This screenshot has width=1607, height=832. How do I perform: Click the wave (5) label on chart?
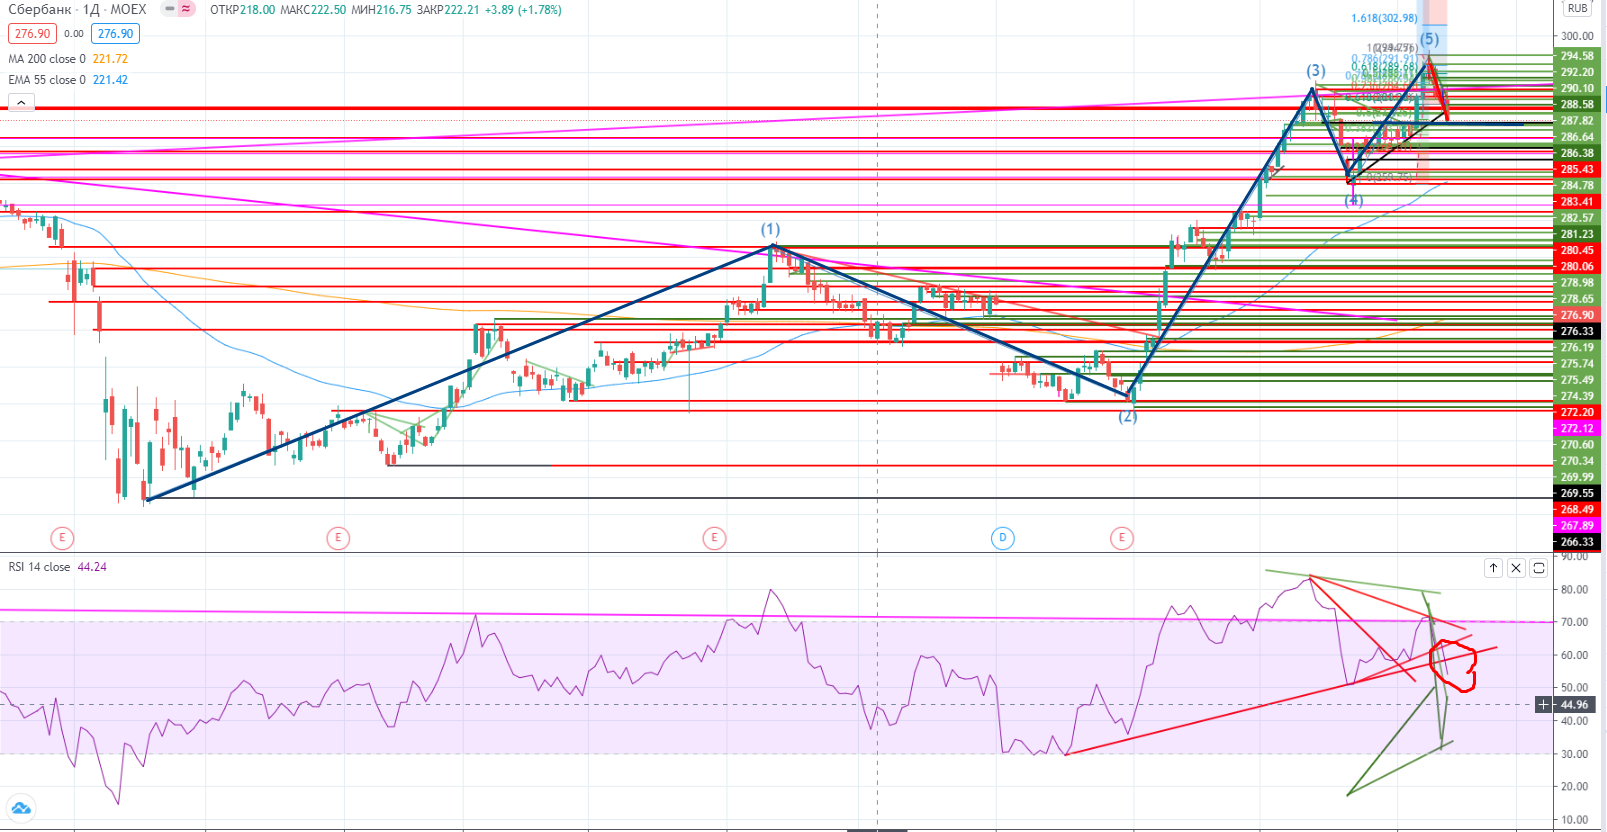[1429, 39]
